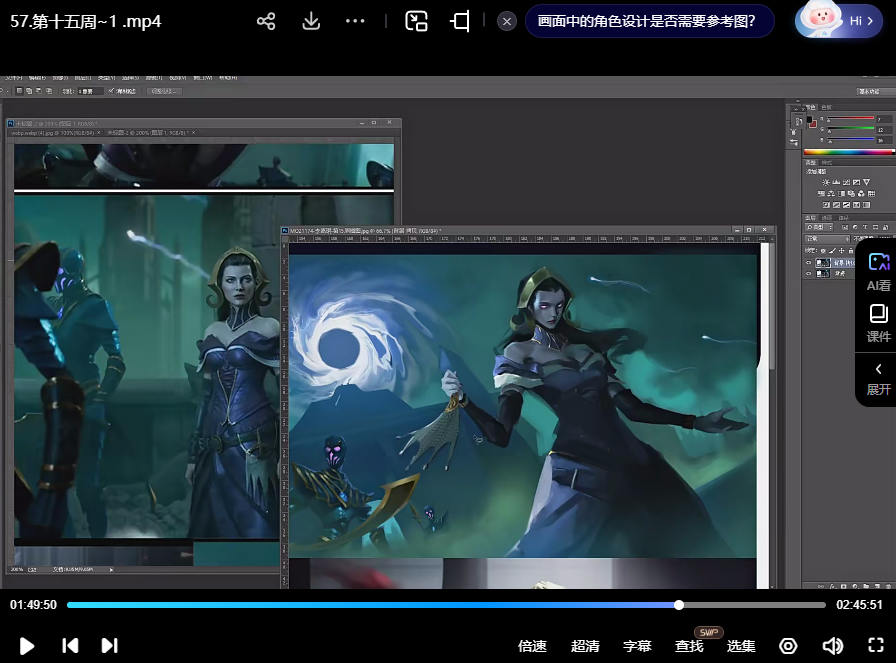896x663 pixels.
Task: Download the video using the download icon
Action: (311, 22)
